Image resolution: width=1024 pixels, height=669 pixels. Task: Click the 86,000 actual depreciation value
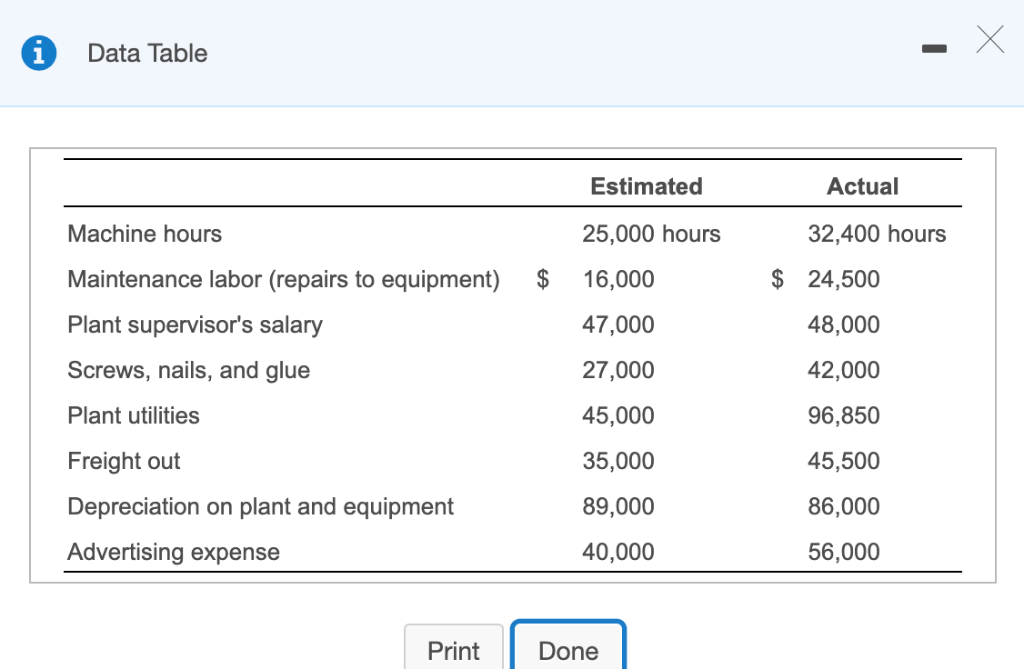[844, 506]
